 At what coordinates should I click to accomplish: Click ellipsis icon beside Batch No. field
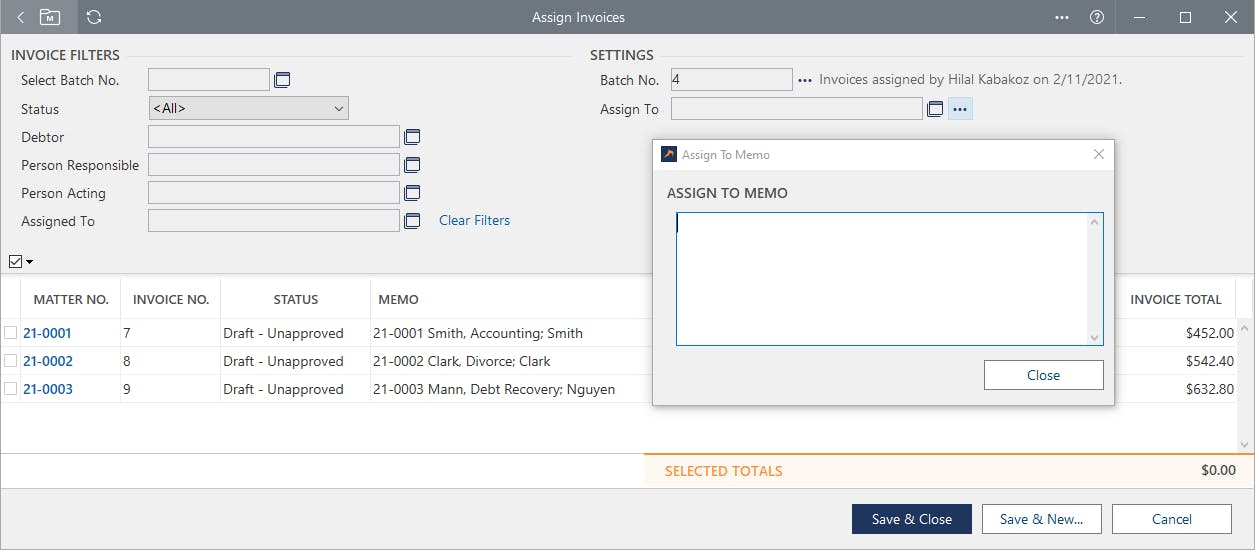coord(805,80)
